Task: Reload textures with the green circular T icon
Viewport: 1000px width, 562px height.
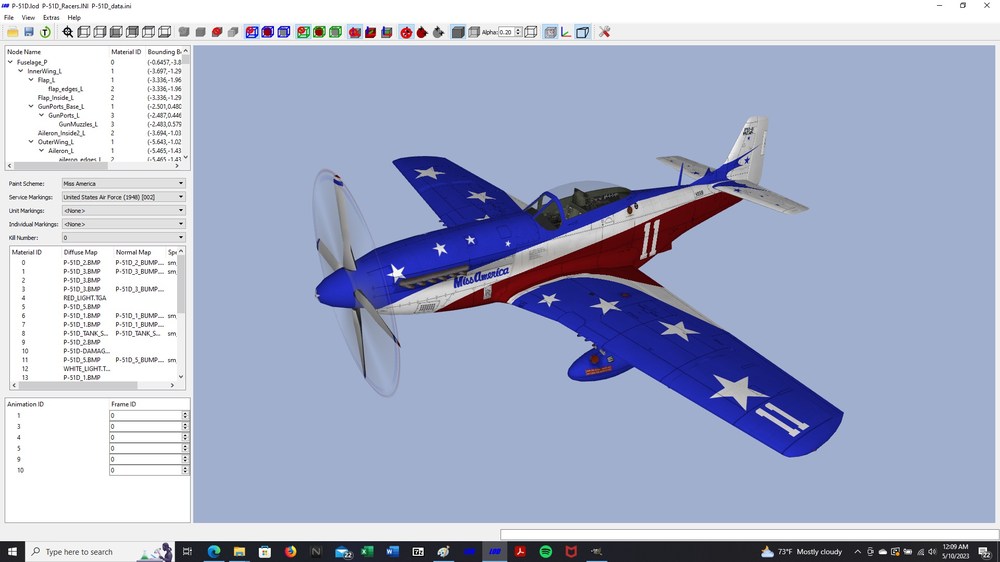Action: 45,32
